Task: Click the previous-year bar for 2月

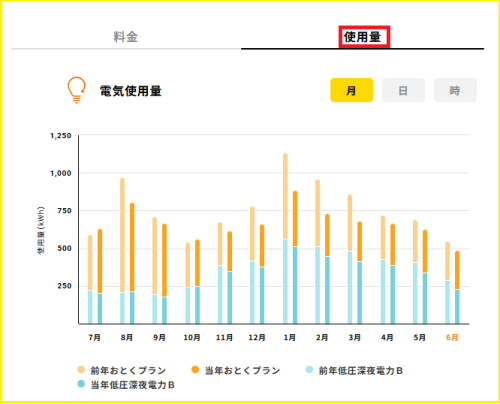Action: pos(318,251)
